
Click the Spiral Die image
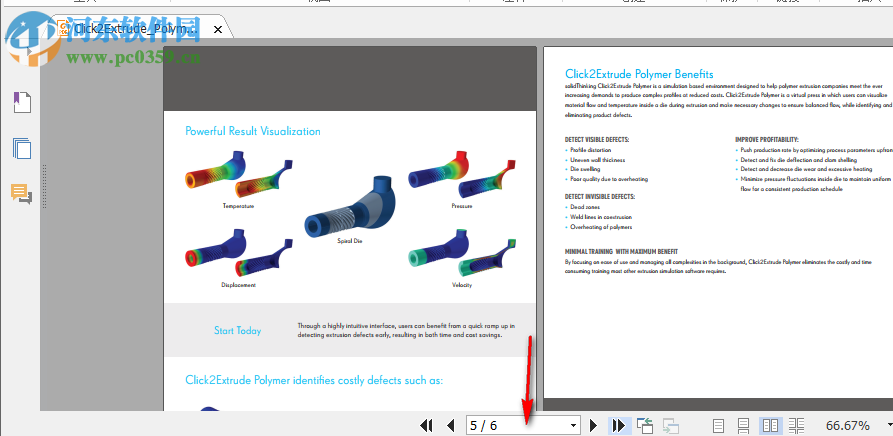351,208
